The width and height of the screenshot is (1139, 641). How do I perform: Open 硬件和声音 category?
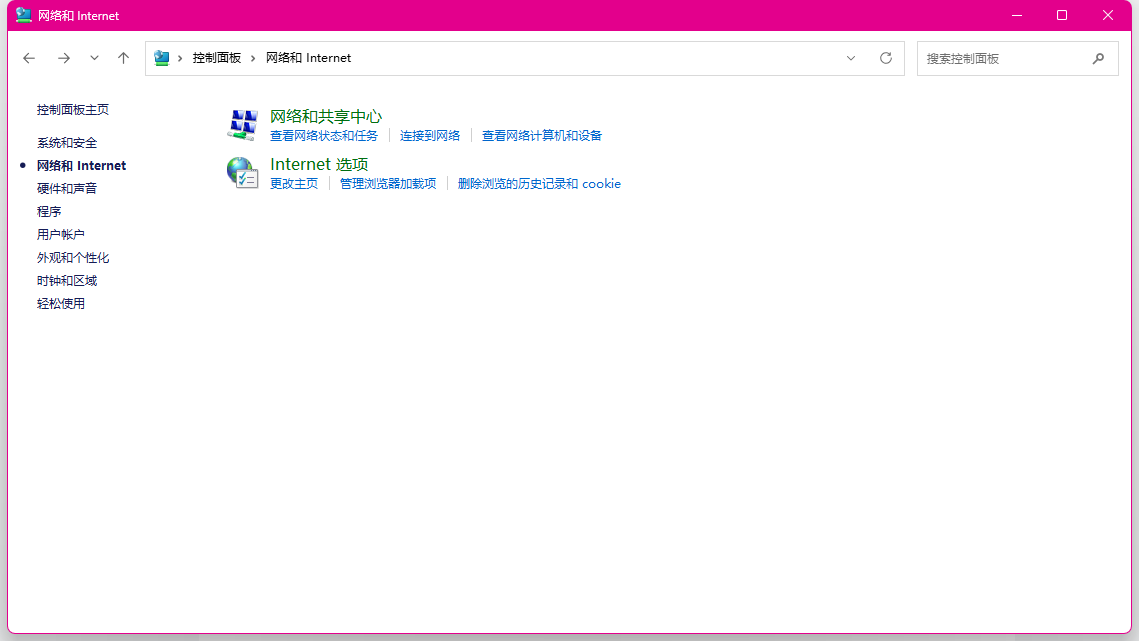[67, 189]
